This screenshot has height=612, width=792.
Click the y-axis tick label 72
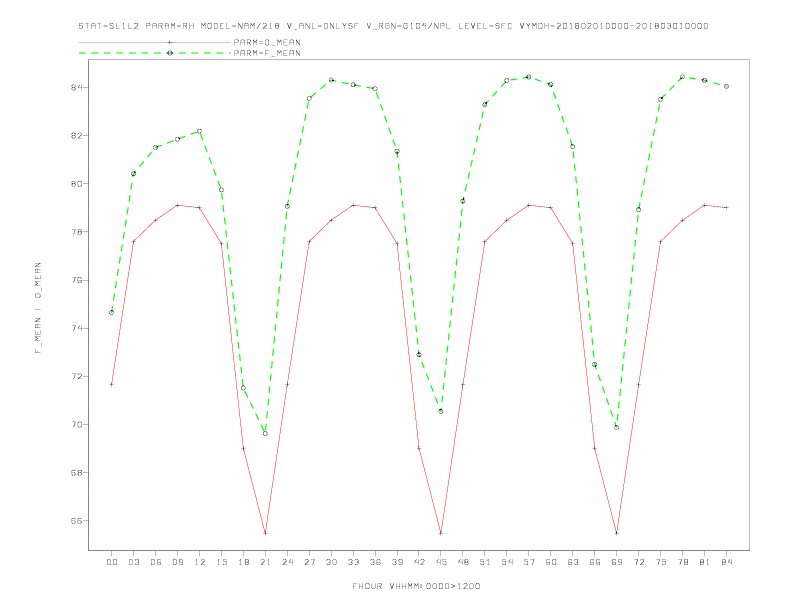pyautogui.click(x=76, y=376)
